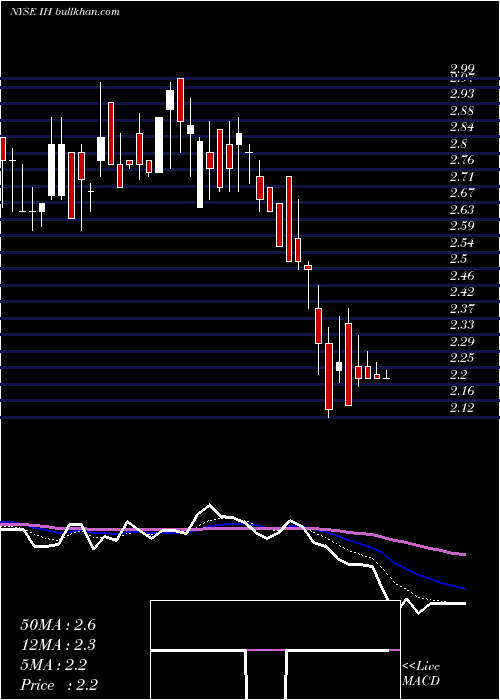Click the 2.29 price axis label
Viewport: 500px width, 700px height.
462,342
